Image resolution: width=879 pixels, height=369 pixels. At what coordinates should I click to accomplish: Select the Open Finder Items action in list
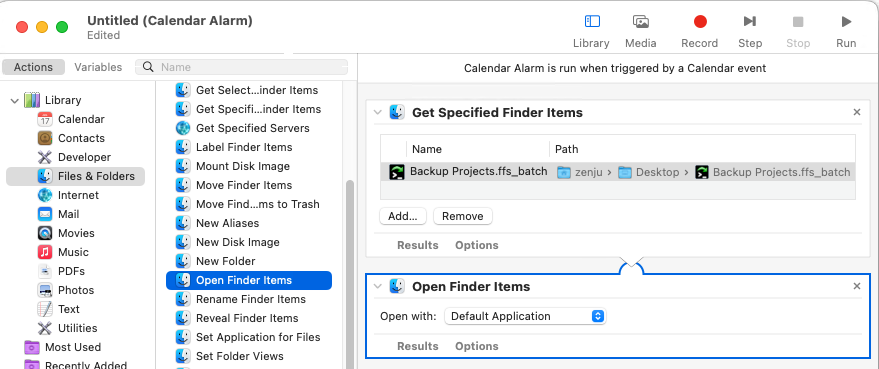(x=249, y=280)
